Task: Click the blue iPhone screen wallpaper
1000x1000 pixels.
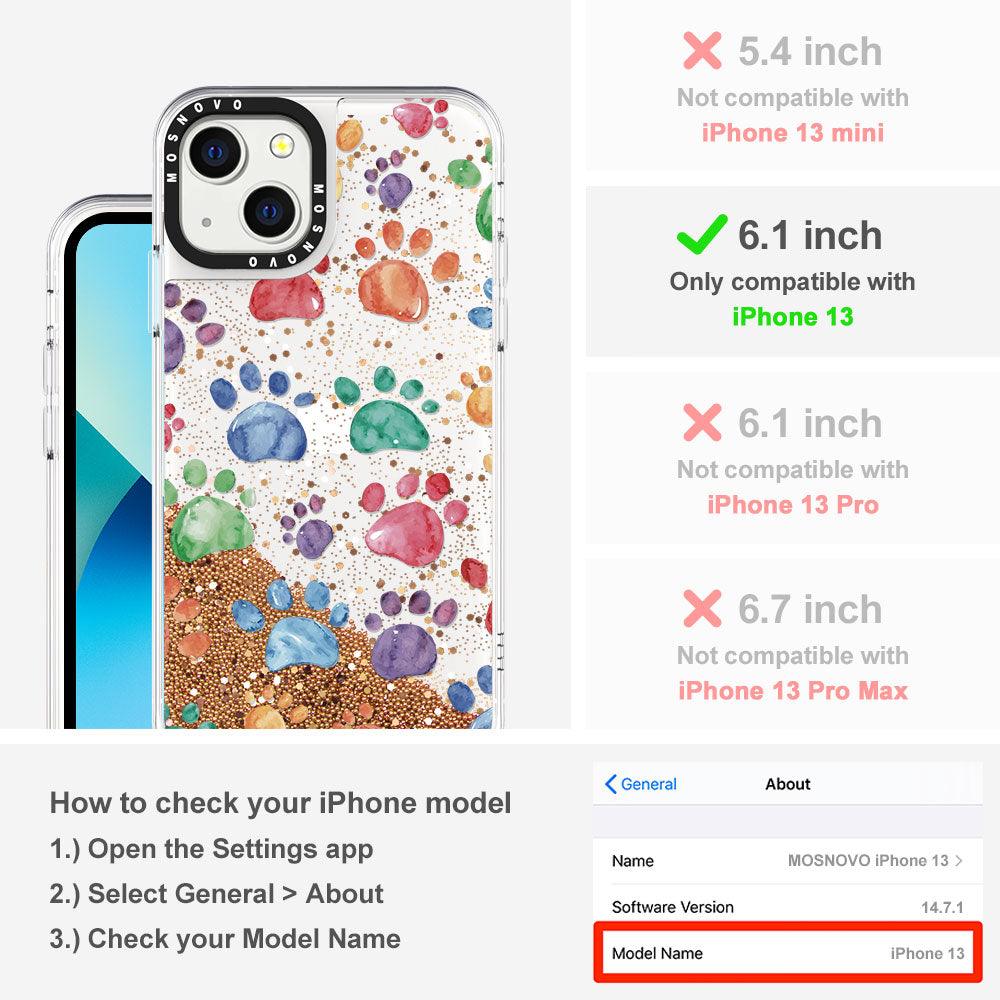Action: point(114,475)
